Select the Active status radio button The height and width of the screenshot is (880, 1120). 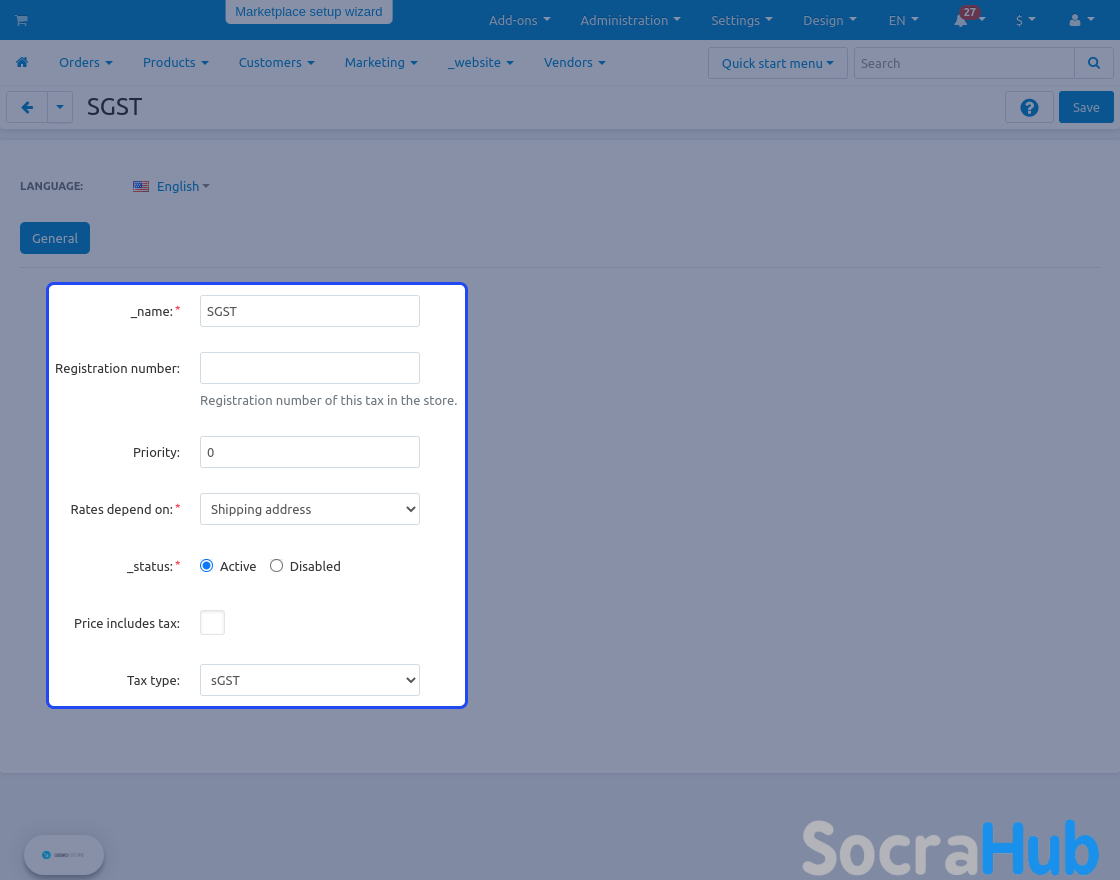tap(207, 566)
